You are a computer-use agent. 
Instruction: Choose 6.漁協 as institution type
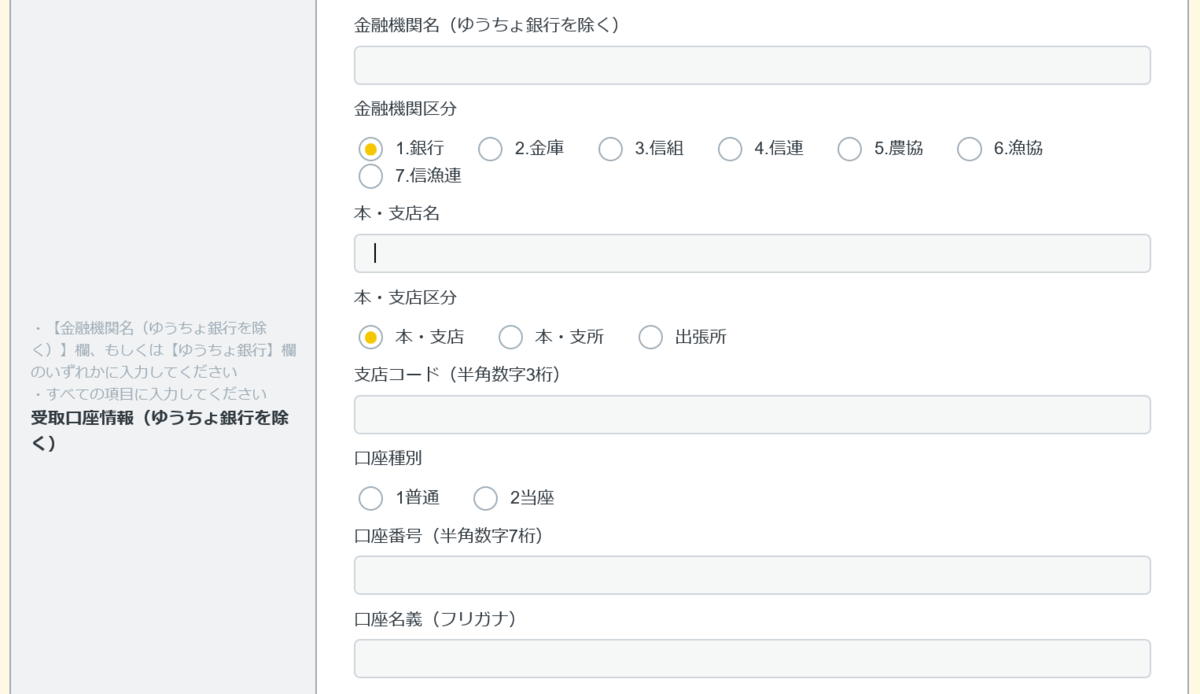(969, 149)
